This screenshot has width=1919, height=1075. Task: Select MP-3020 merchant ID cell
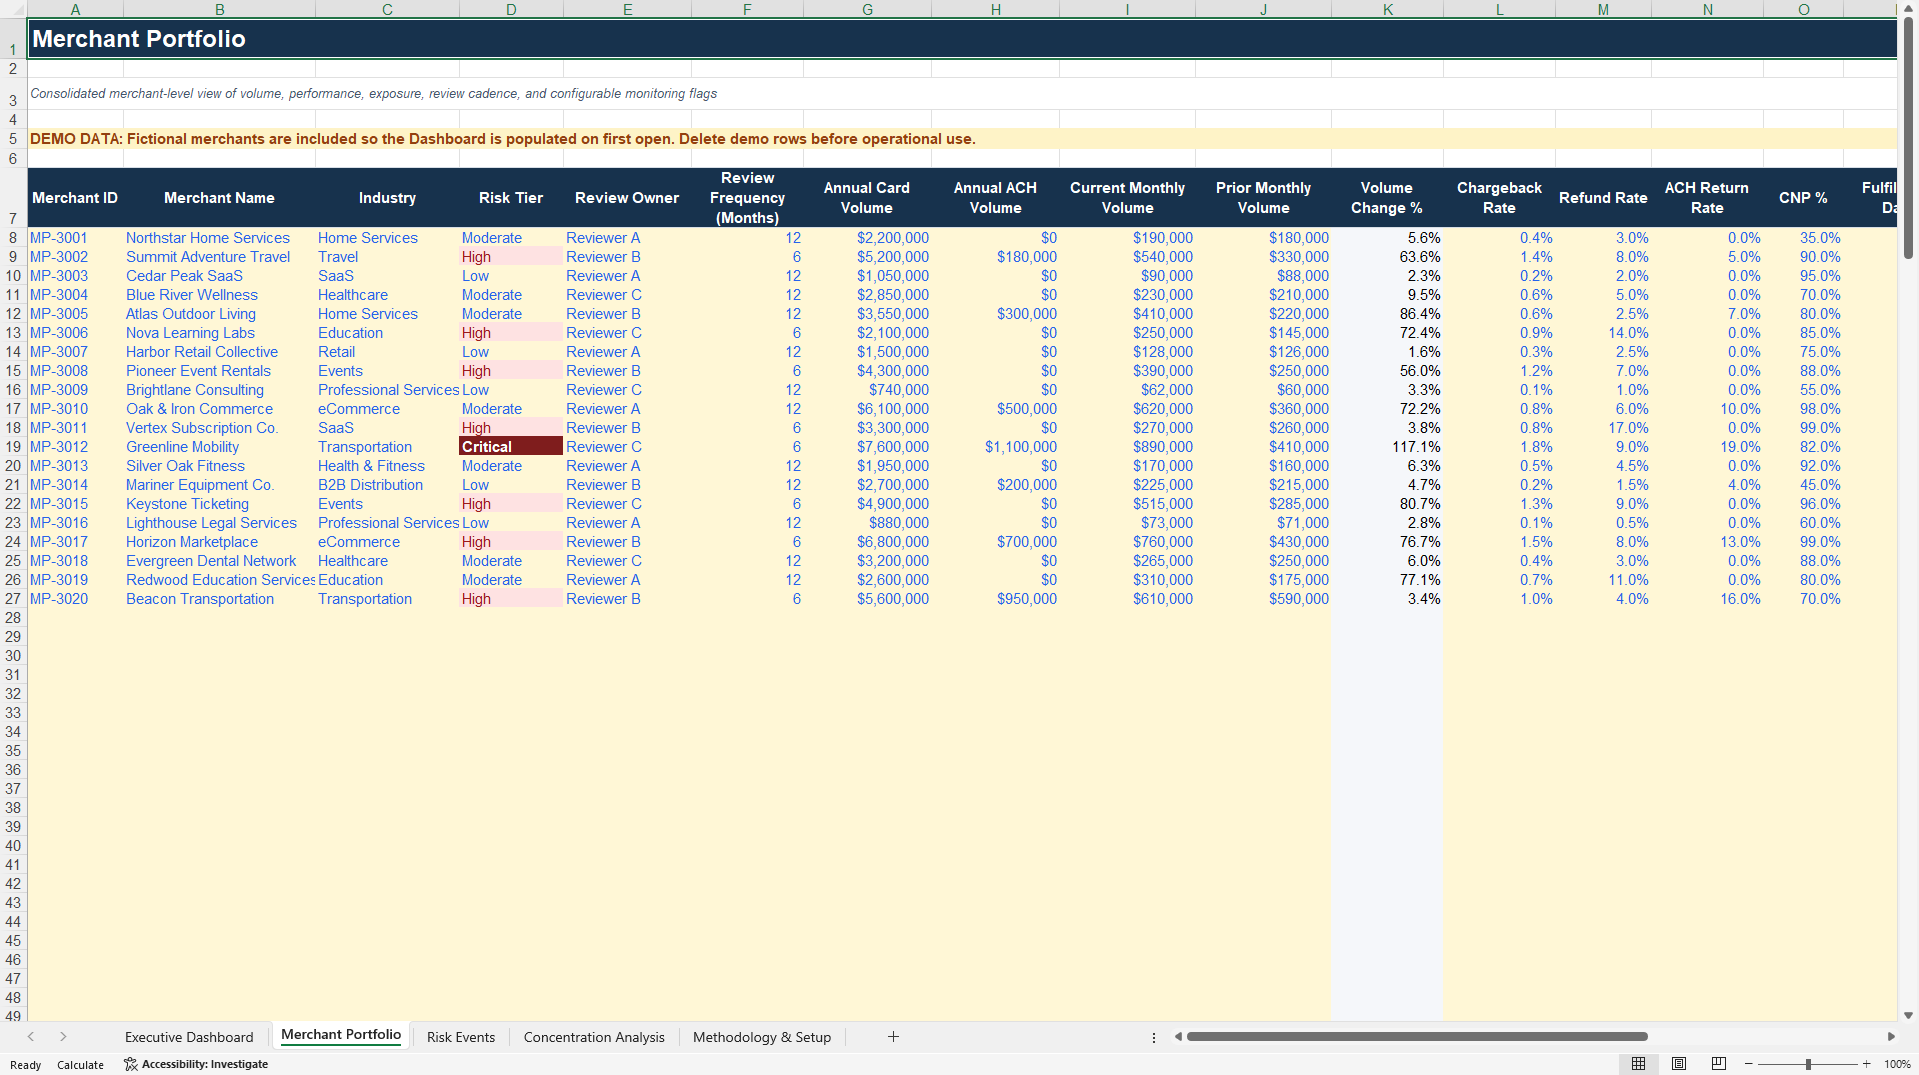[x=75, y=599]
